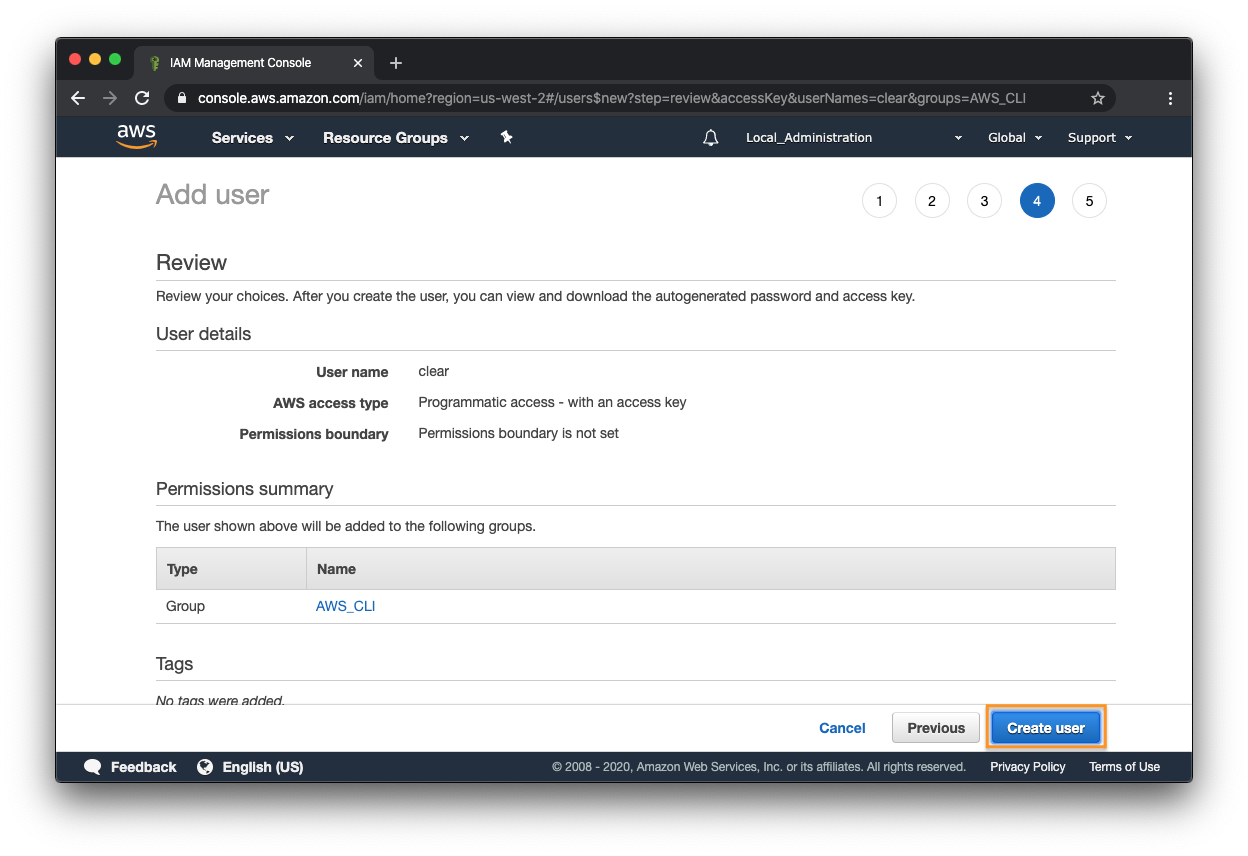This screenshot has width=1248, height=856.
Task: Click English (US) language selector
Action: coord(263,767)
